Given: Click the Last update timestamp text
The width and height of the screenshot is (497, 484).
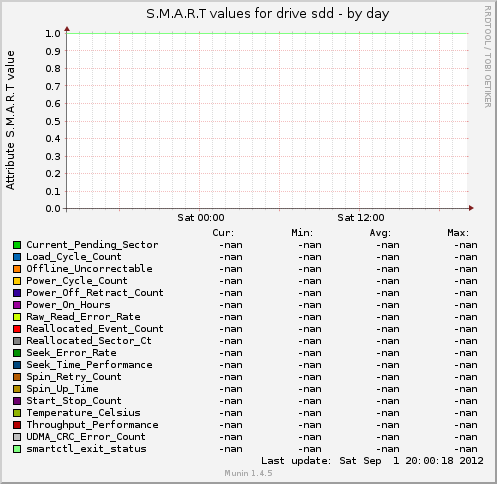Looking at the screenshot, I should click(x=372, y=461).
